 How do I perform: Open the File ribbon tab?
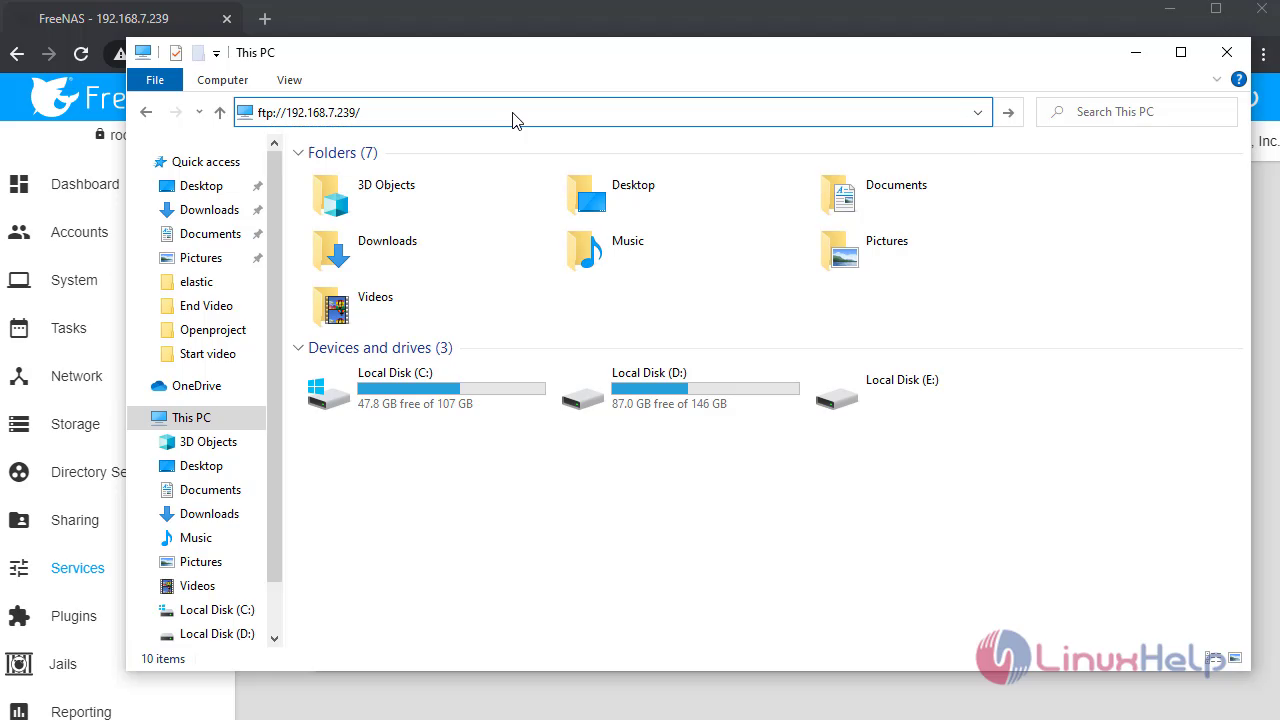tap(155, 80)
